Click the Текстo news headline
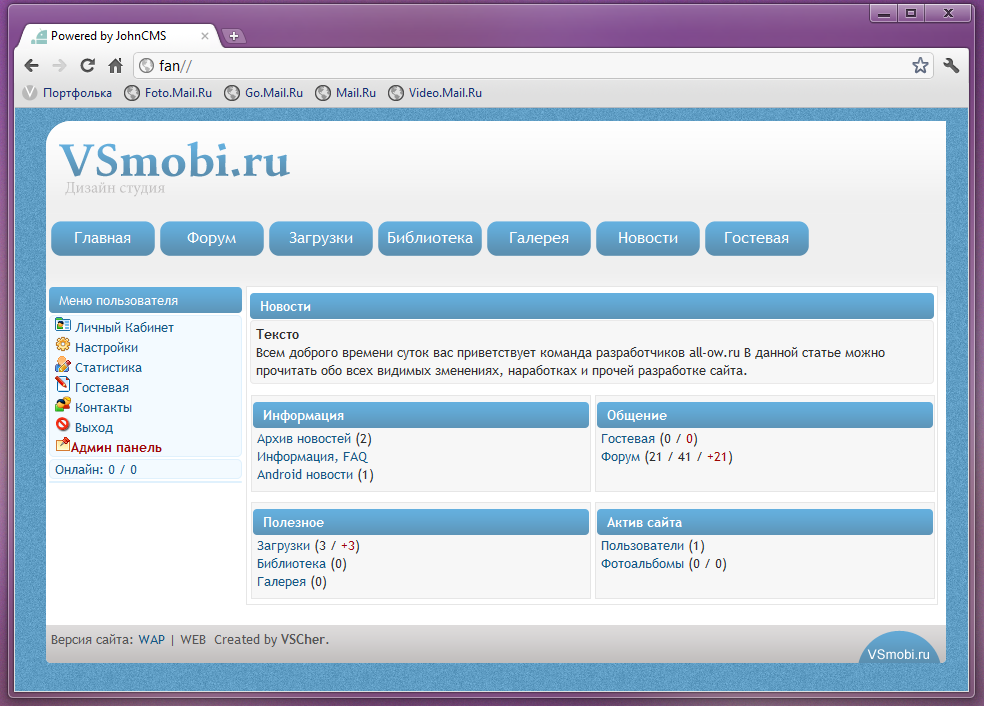The image size is (984, 706). (x=277, y=334)
